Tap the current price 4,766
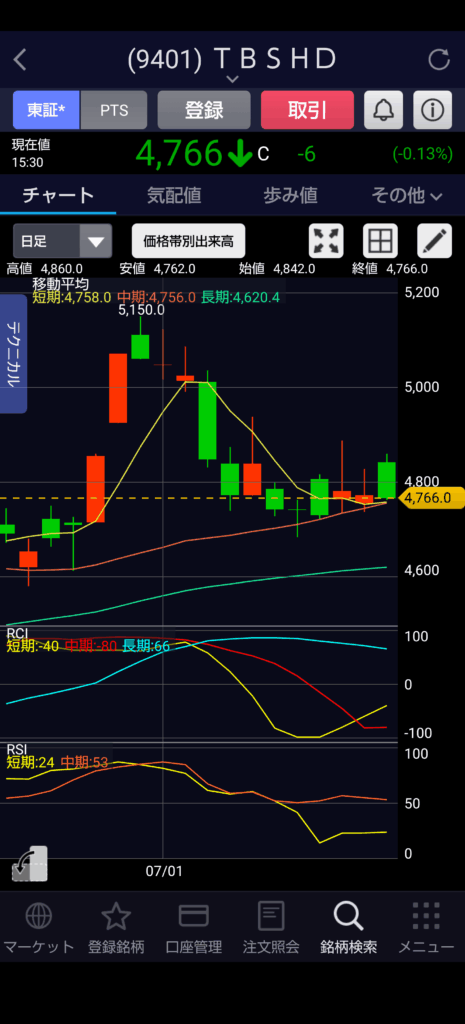Image resolution: width=465 pixels, height=1024 pixels. (179, 153)
